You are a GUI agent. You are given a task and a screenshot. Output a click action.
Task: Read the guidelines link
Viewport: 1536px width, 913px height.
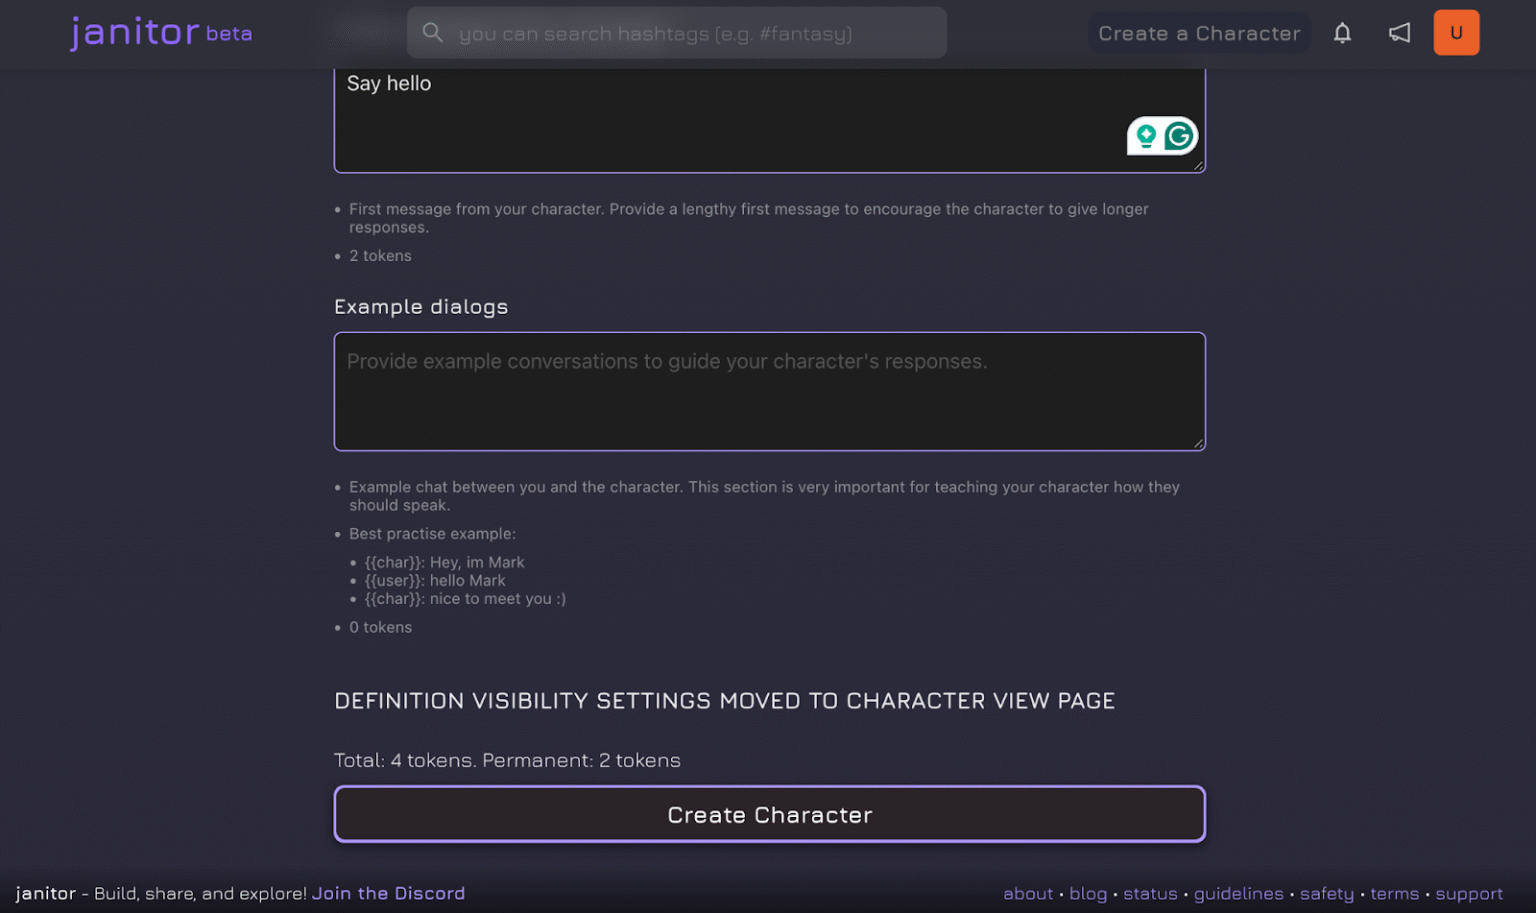1239,893
